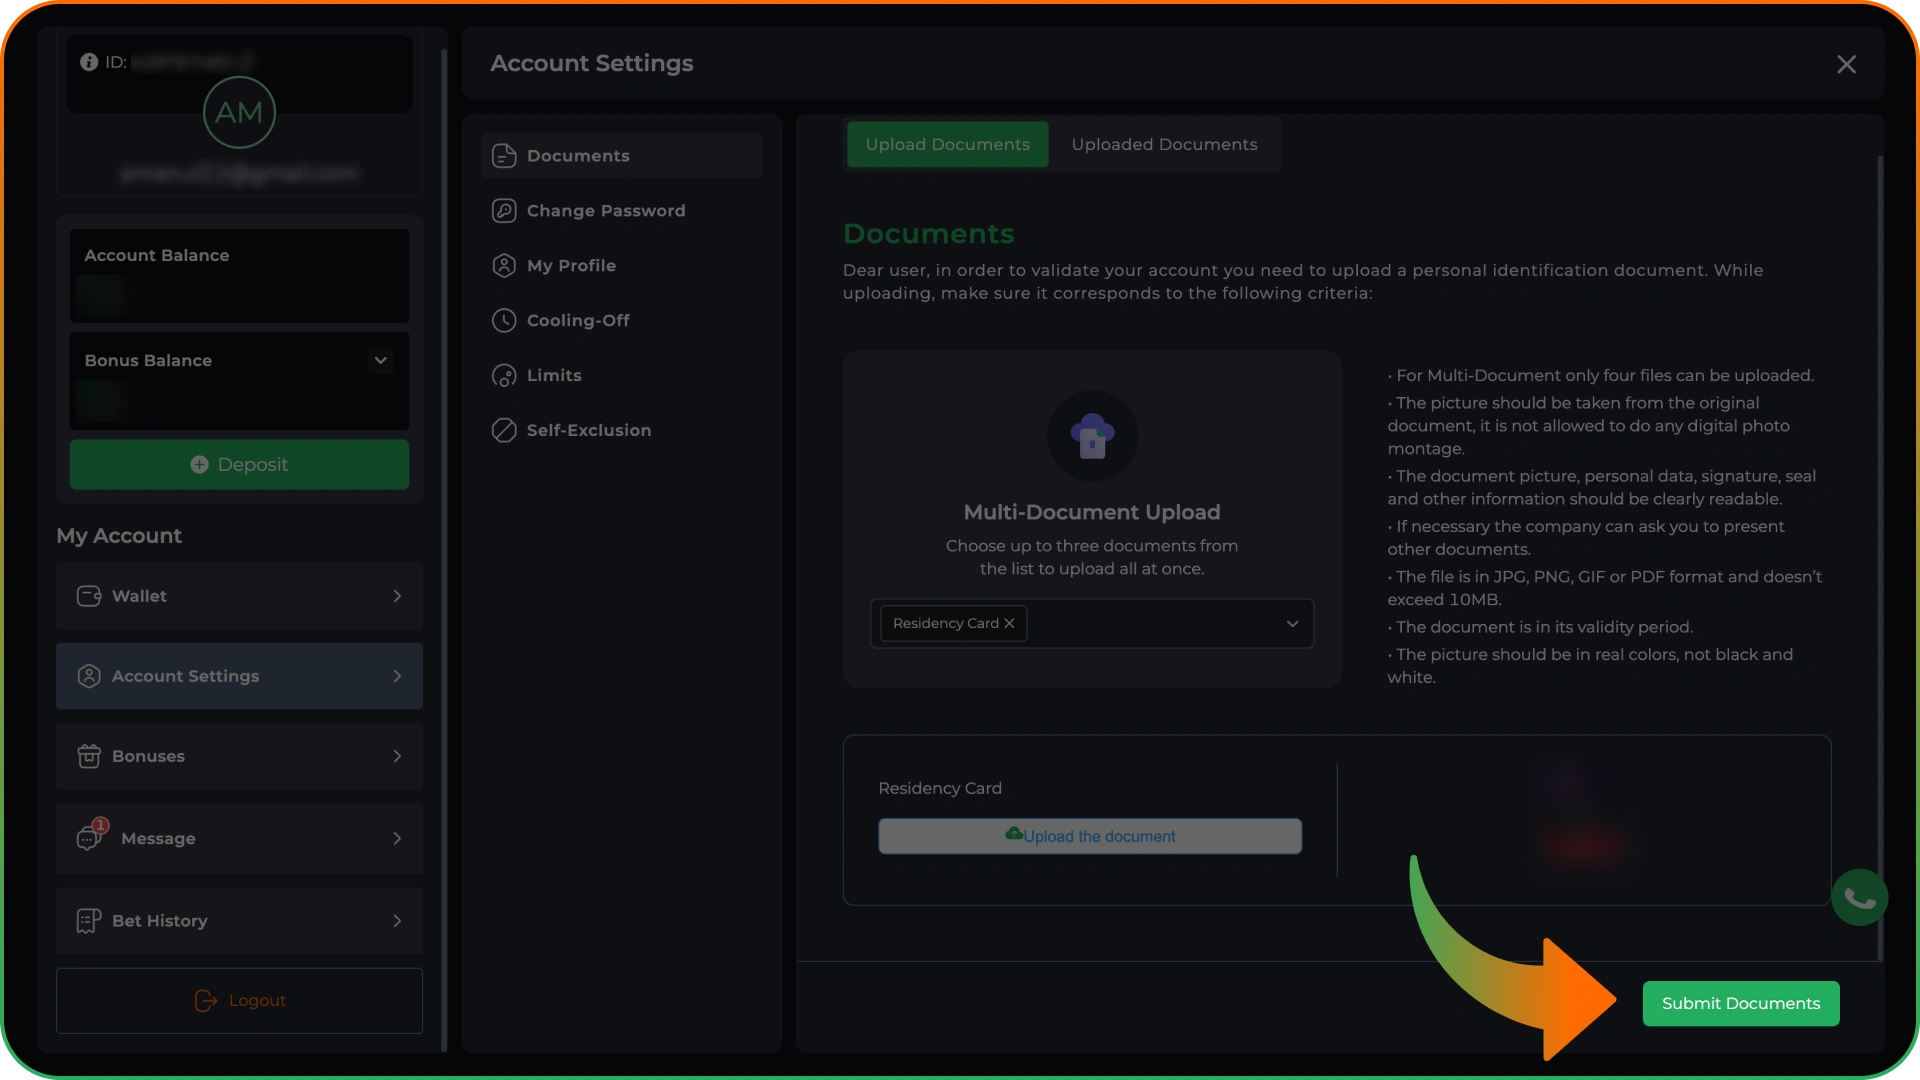Click the Account Settings user icon

[x=89, y=676]
